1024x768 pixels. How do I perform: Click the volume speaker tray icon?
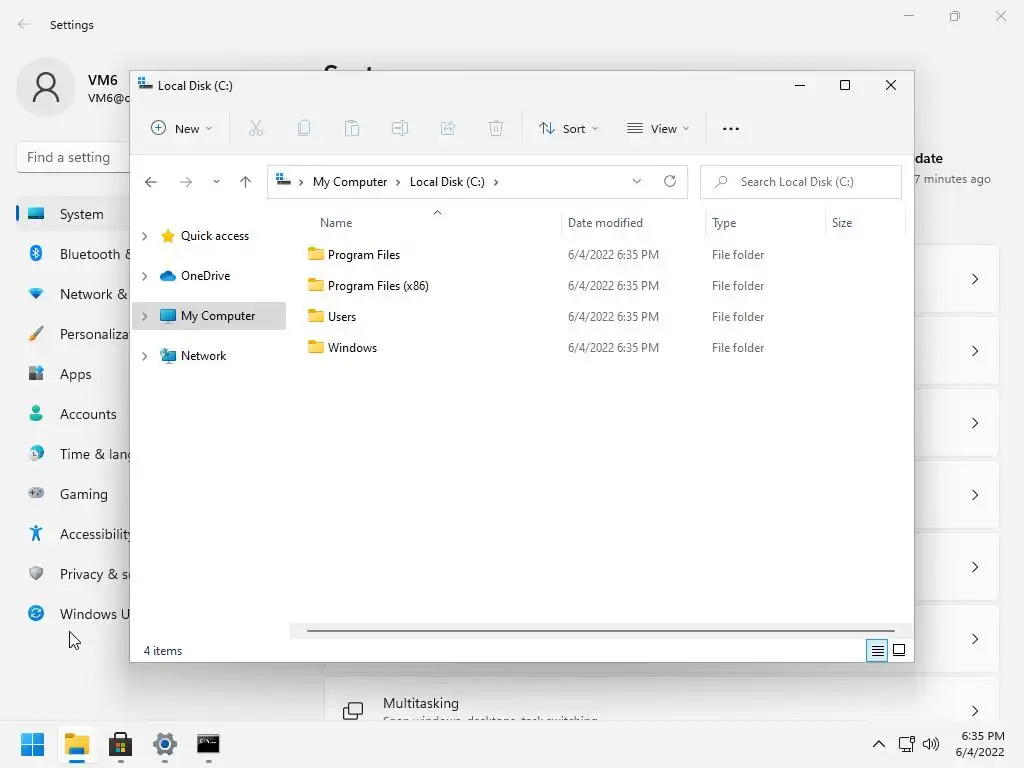point(931,744)
